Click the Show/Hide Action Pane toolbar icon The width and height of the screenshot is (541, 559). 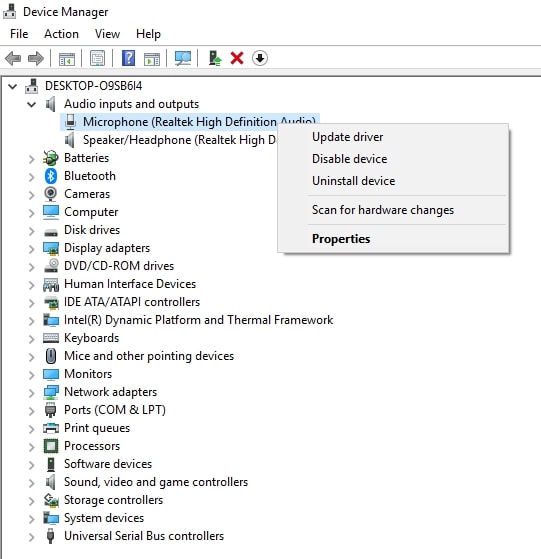pyautogui.click(x=152, y=58)
